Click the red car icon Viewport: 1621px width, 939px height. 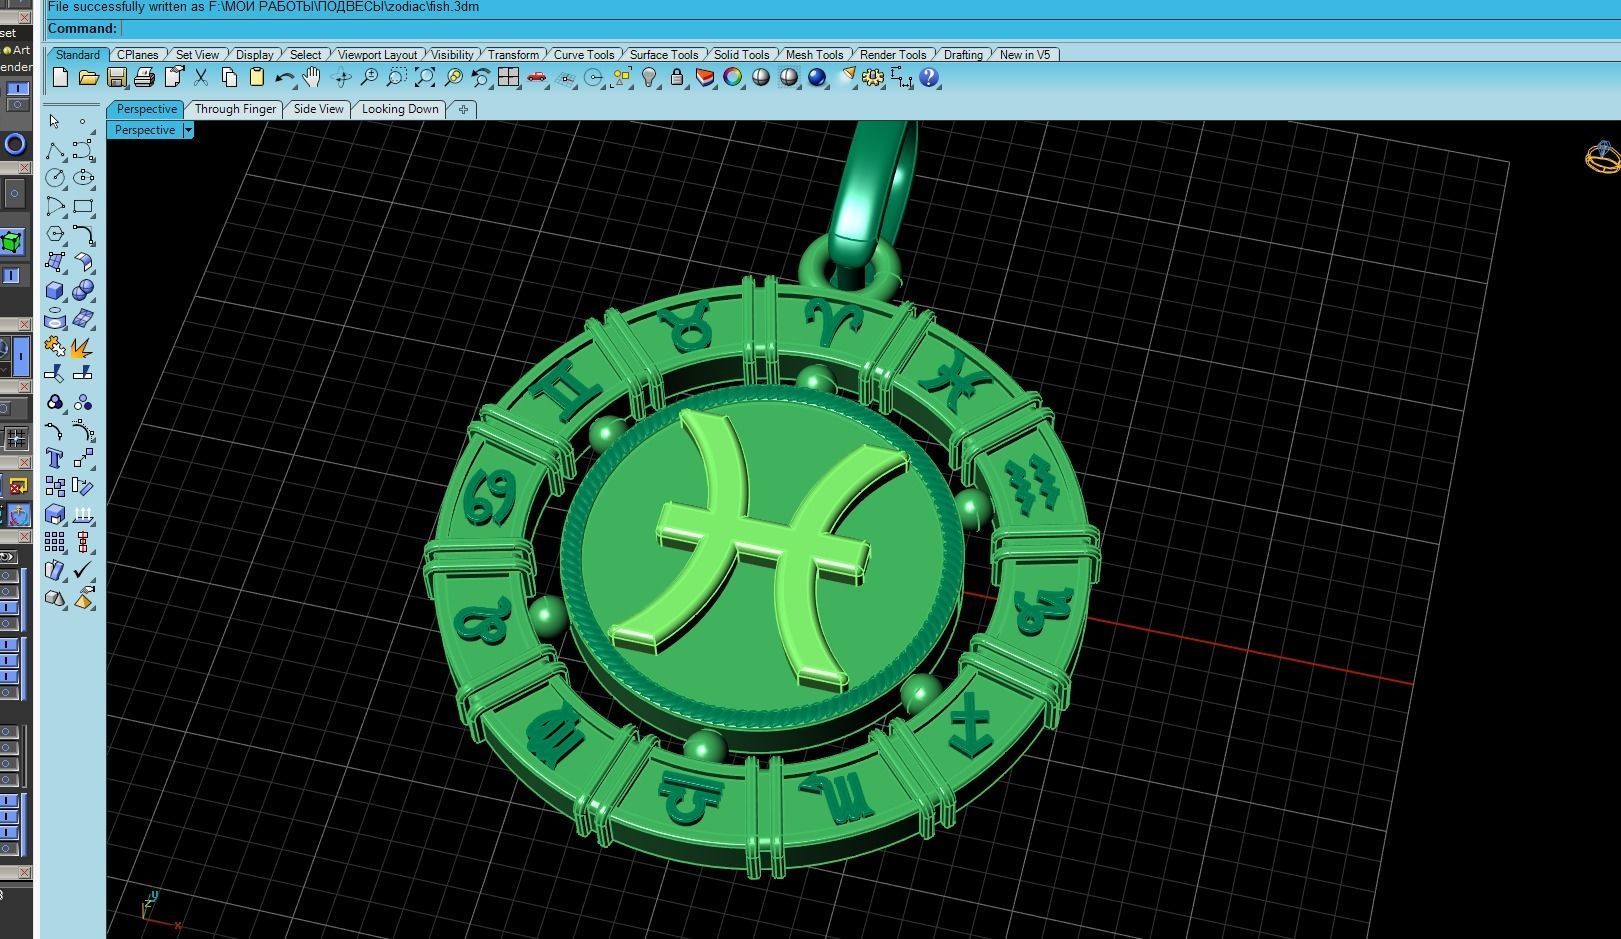pos(537,78)
